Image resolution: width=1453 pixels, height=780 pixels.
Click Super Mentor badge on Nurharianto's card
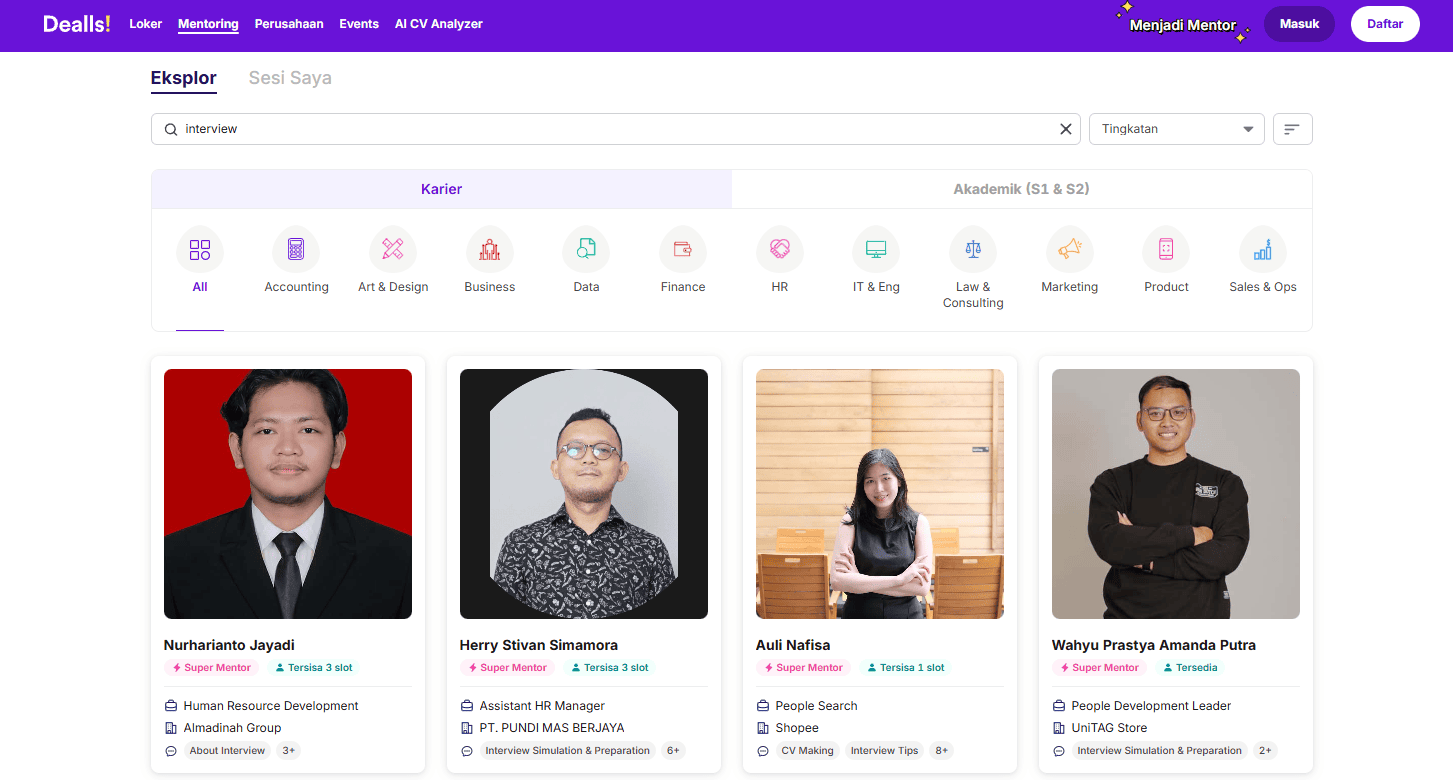[211, 668]
